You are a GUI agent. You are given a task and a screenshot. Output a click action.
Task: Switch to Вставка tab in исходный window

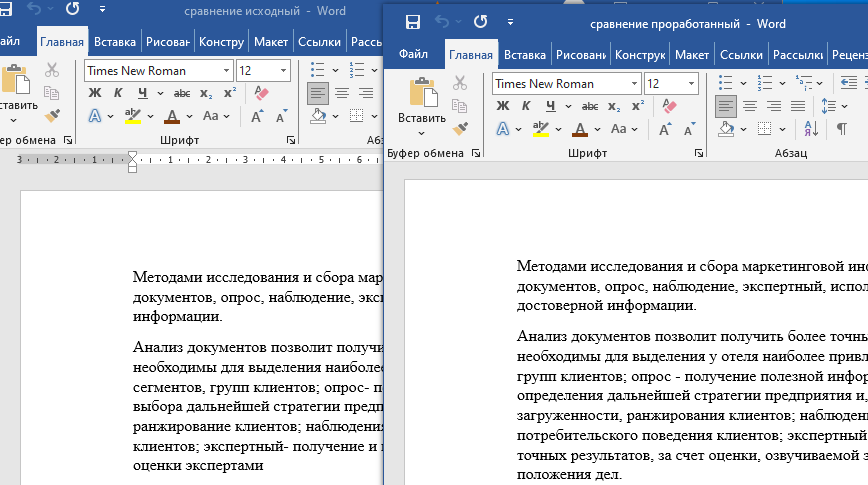[115, 42]
